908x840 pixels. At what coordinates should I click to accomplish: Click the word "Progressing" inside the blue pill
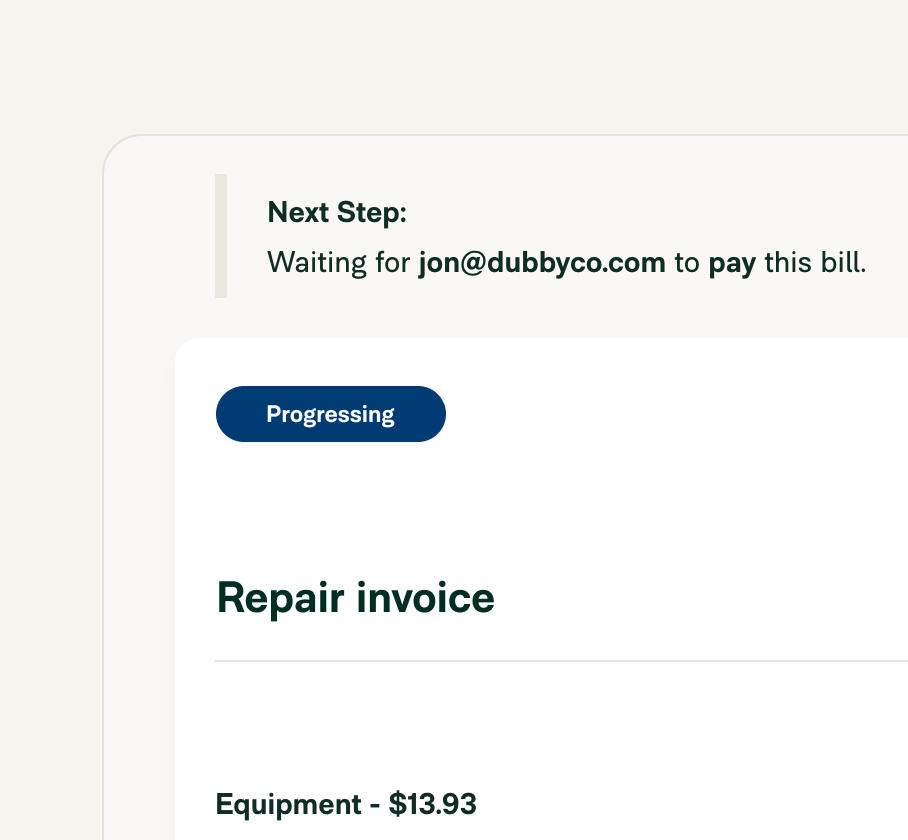[330, 414]
